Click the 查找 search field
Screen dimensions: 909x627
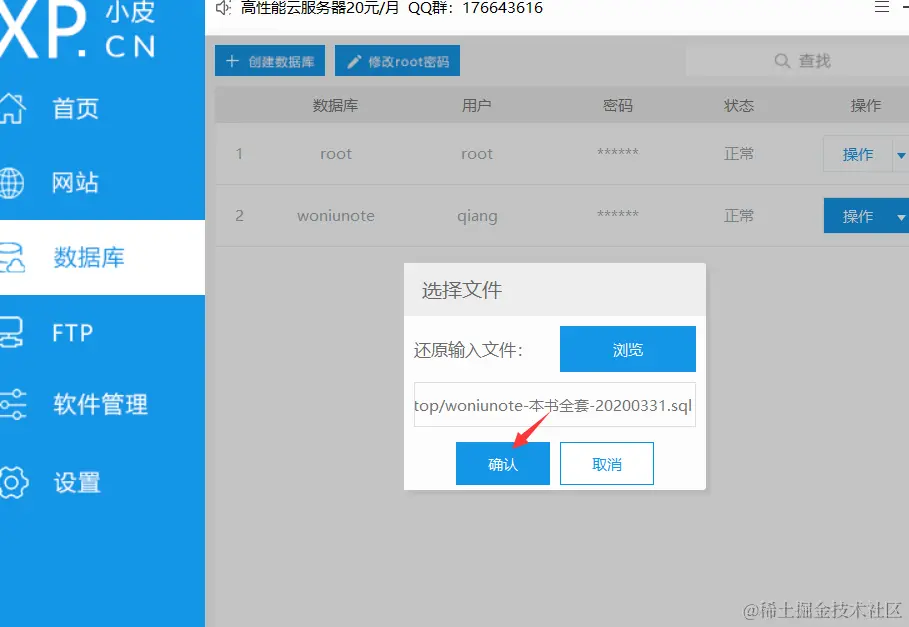click(798, 61)
